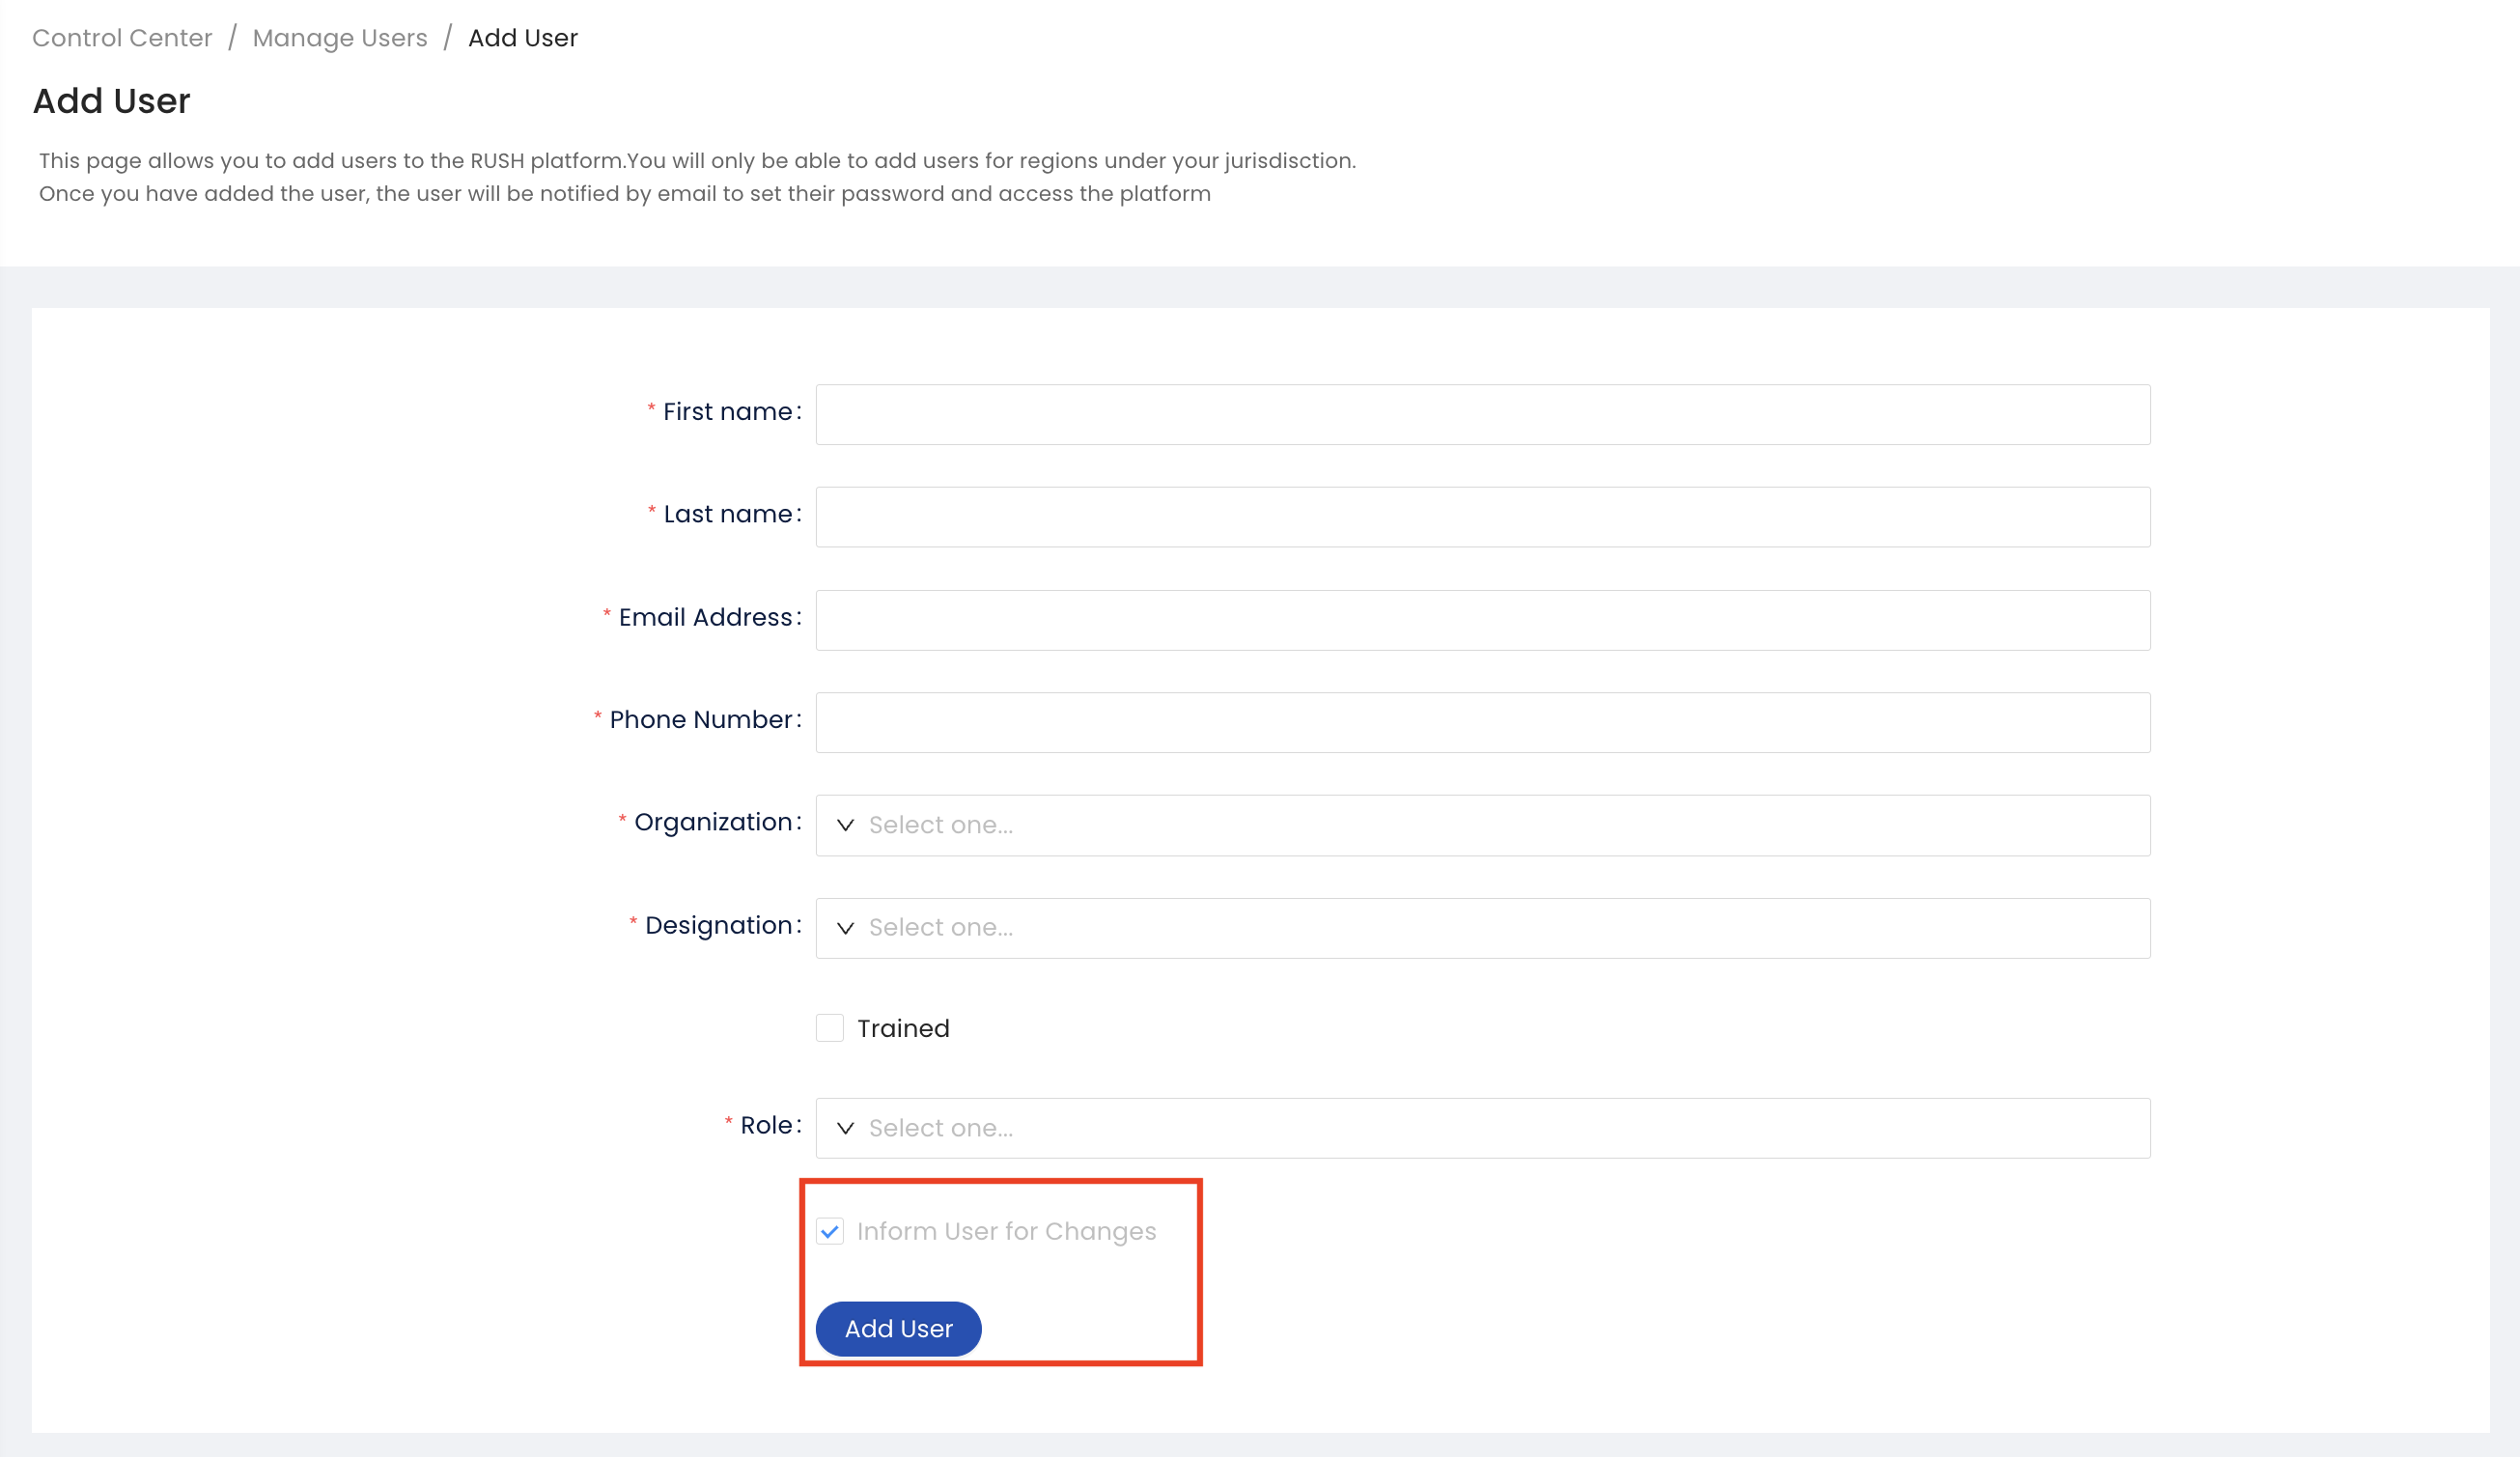Click the Role dropdown chevron icon

pyautogui.click(x=845, y=1128)
